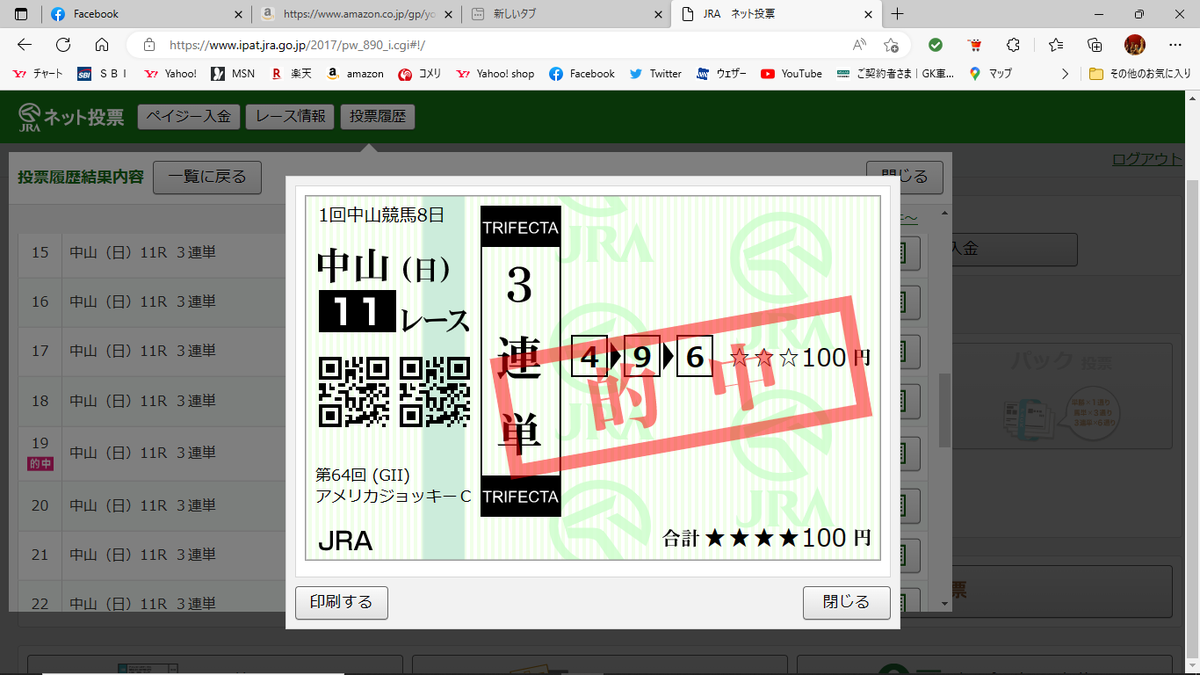Close the Facebook tab
The image size is (1200, 675).
tap(237, 14)
